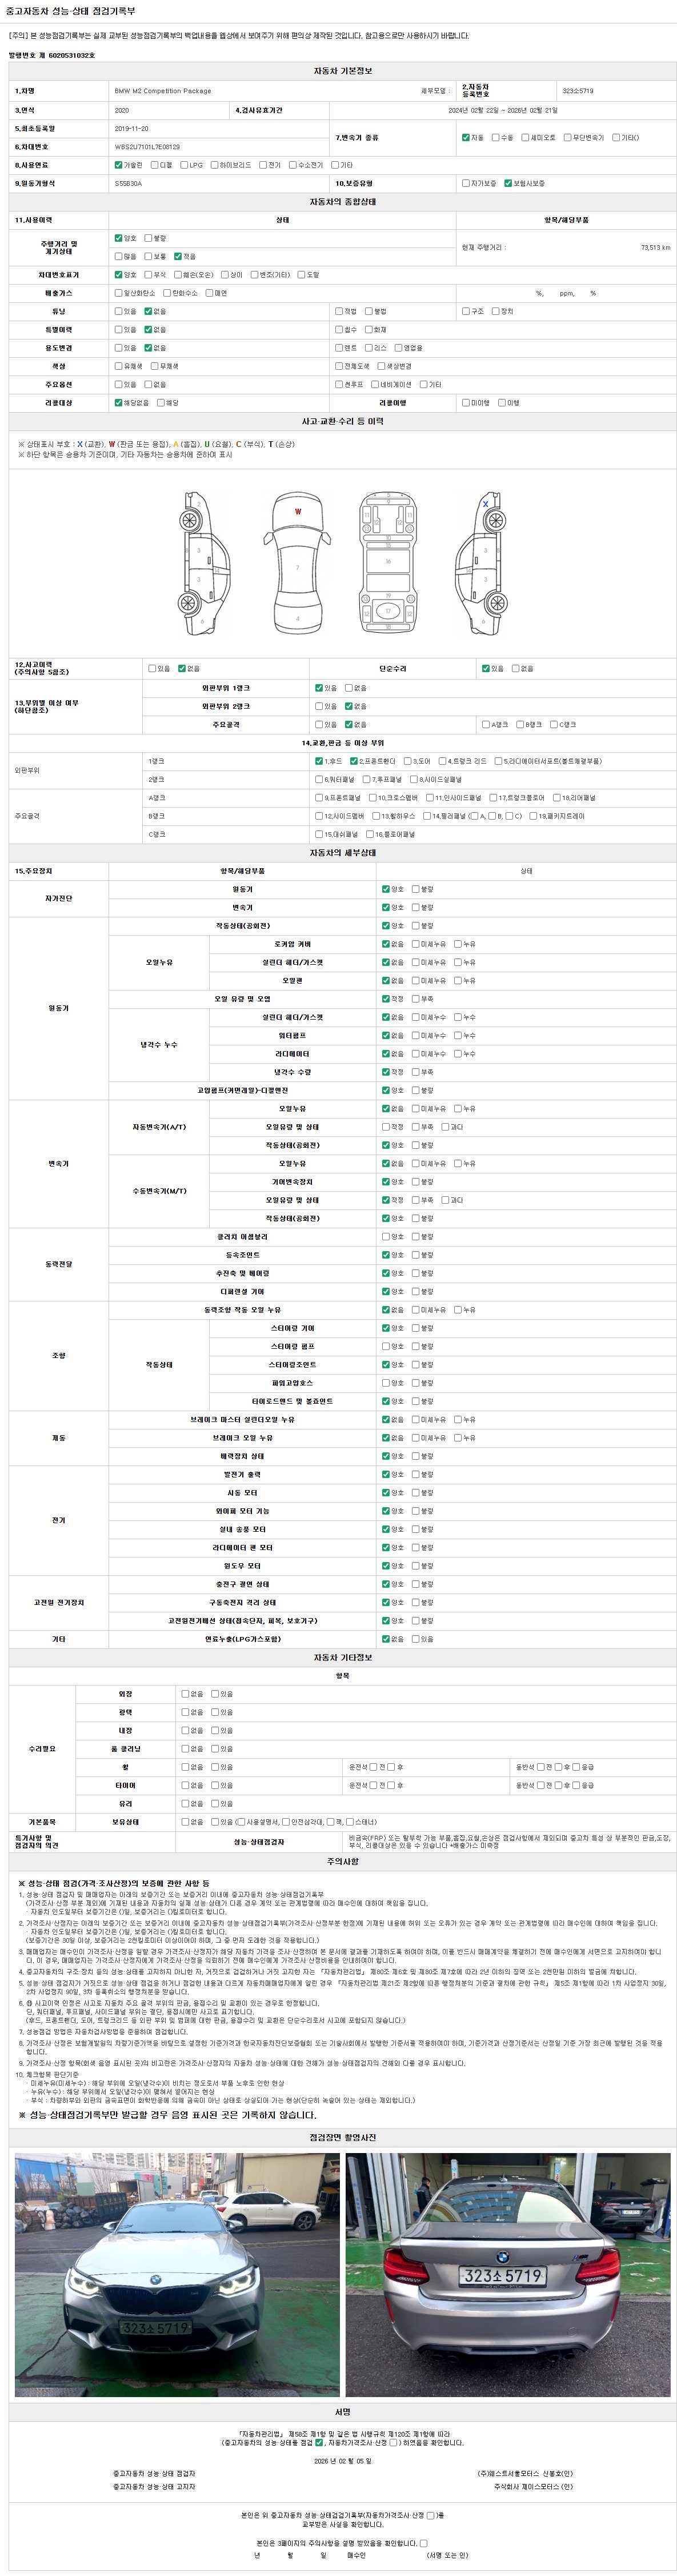Check the 네비게이션 option checkbox

point(375,384)
